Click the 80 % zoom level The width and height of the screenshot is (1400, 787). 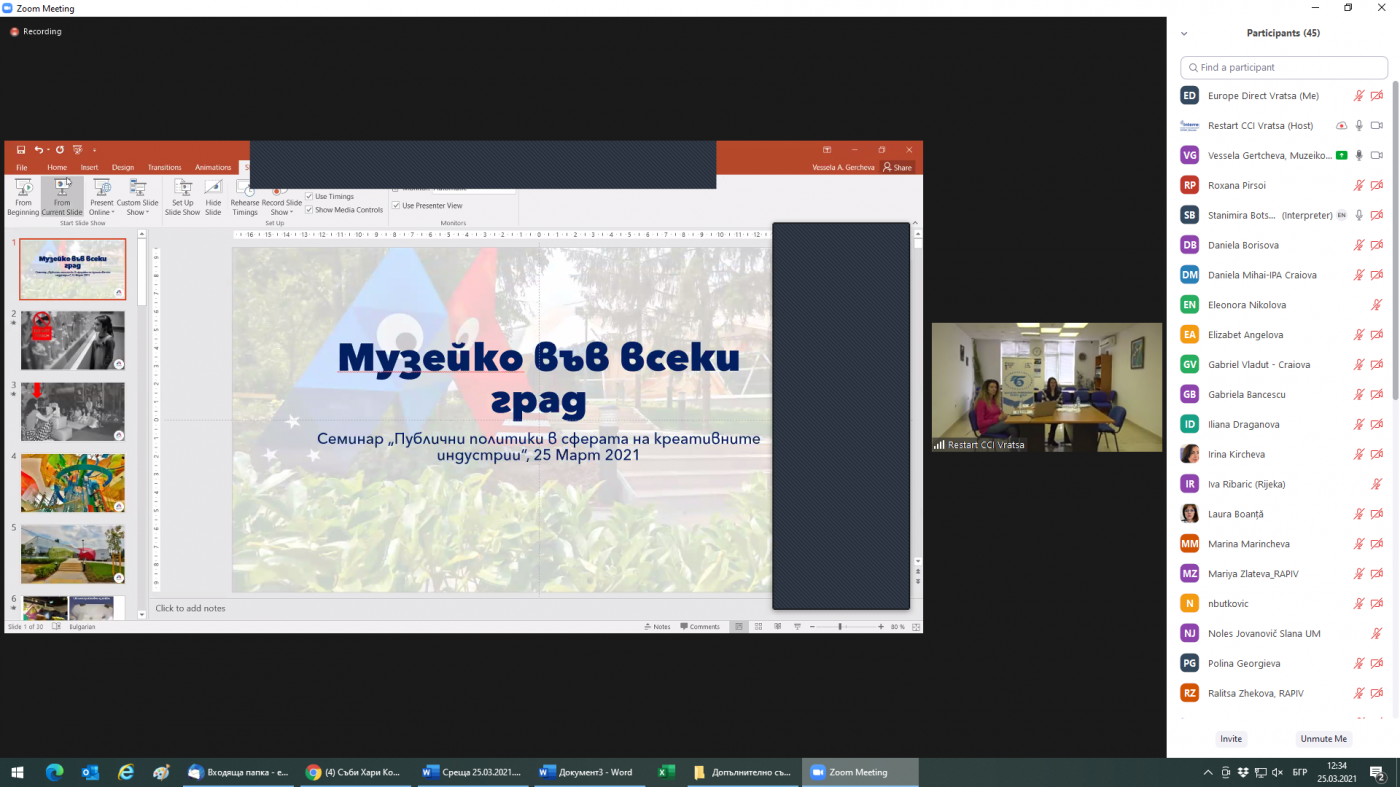897,627
